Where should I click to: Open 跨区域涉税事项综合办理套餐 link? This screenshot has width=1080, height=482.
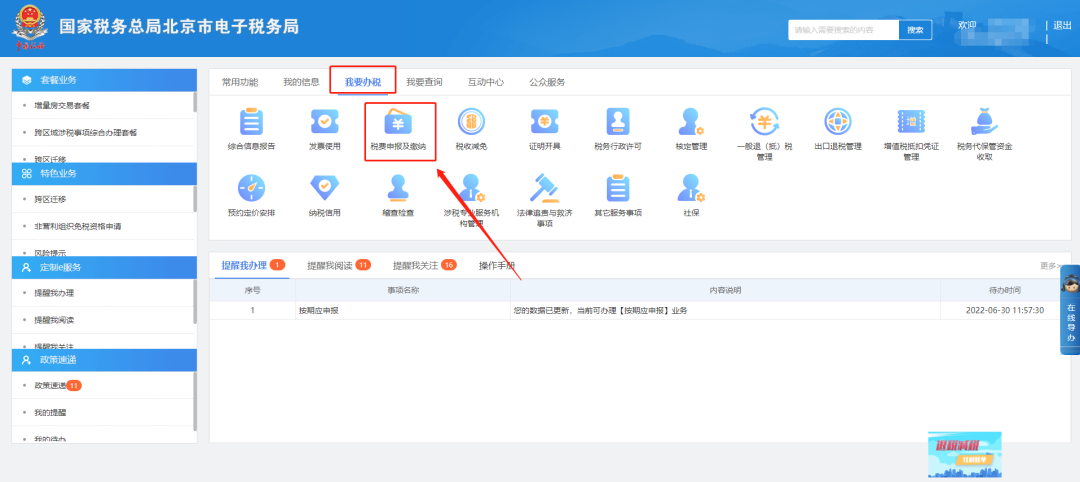click(x=85, y=132)
